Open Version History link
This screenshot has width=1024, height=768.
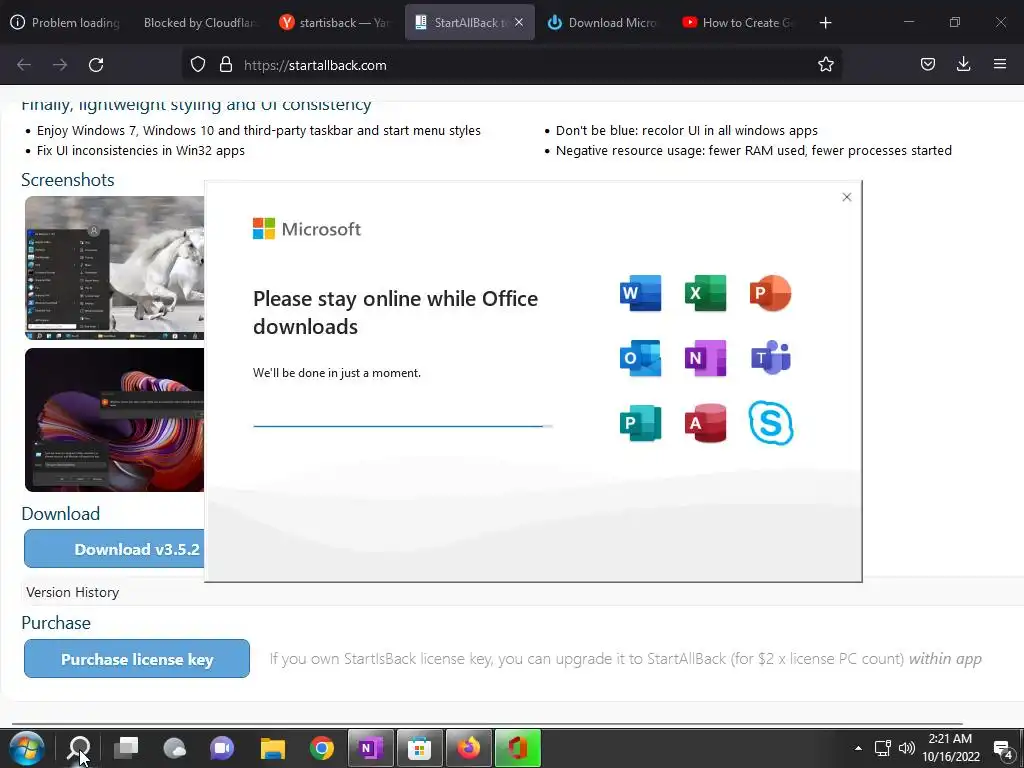point(72,592)
